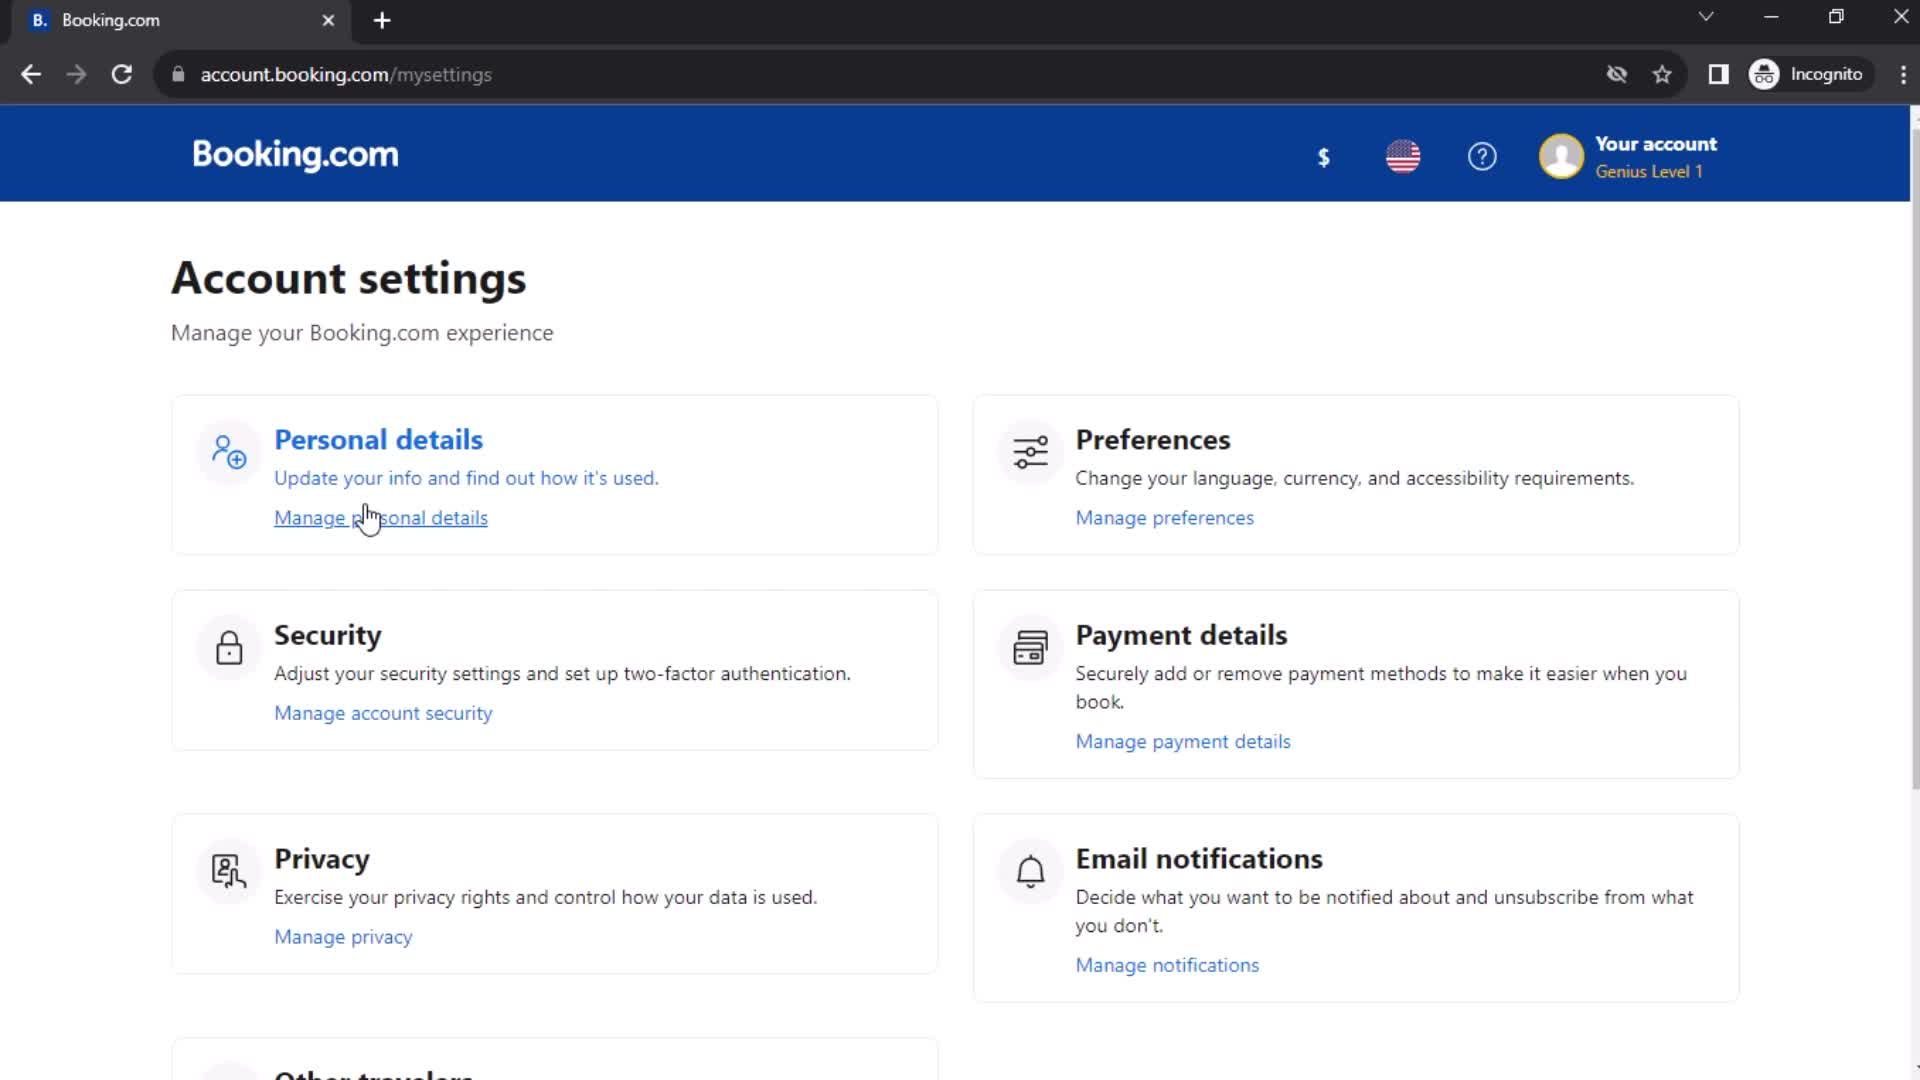Open the help question mark icon
Screen dimensions: 1920x1080
[1482, 156]
